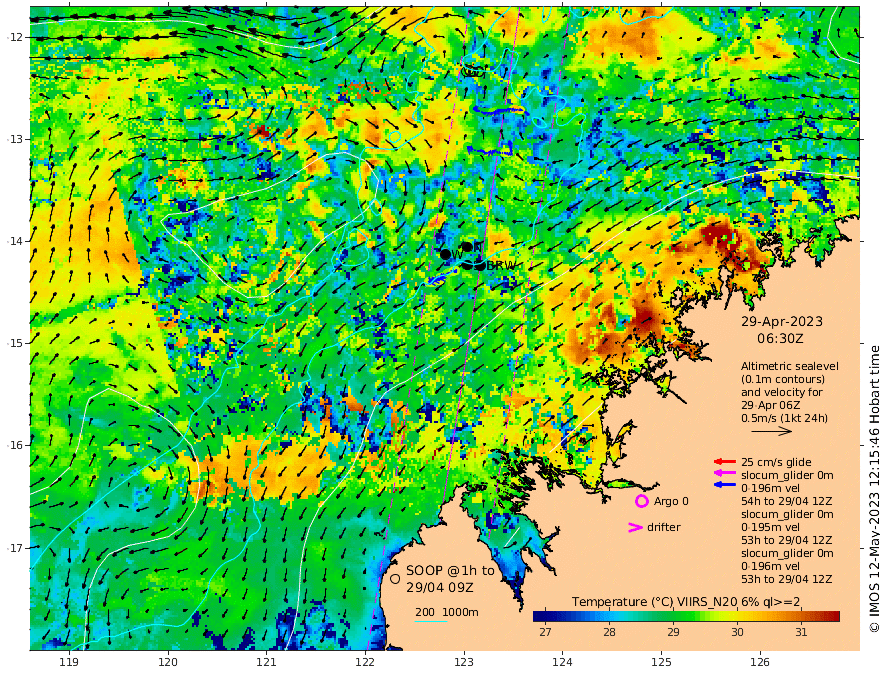
Task: Click the latitude axis label -14
Action: (15, 241)
